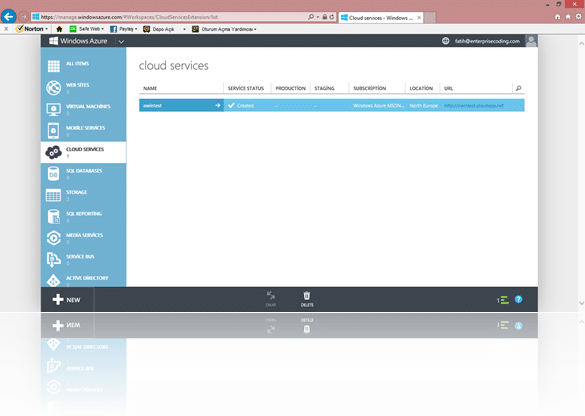This screenshot has width=585, height=416.
Task: Open the Media Services play icon
Action: 53,238
